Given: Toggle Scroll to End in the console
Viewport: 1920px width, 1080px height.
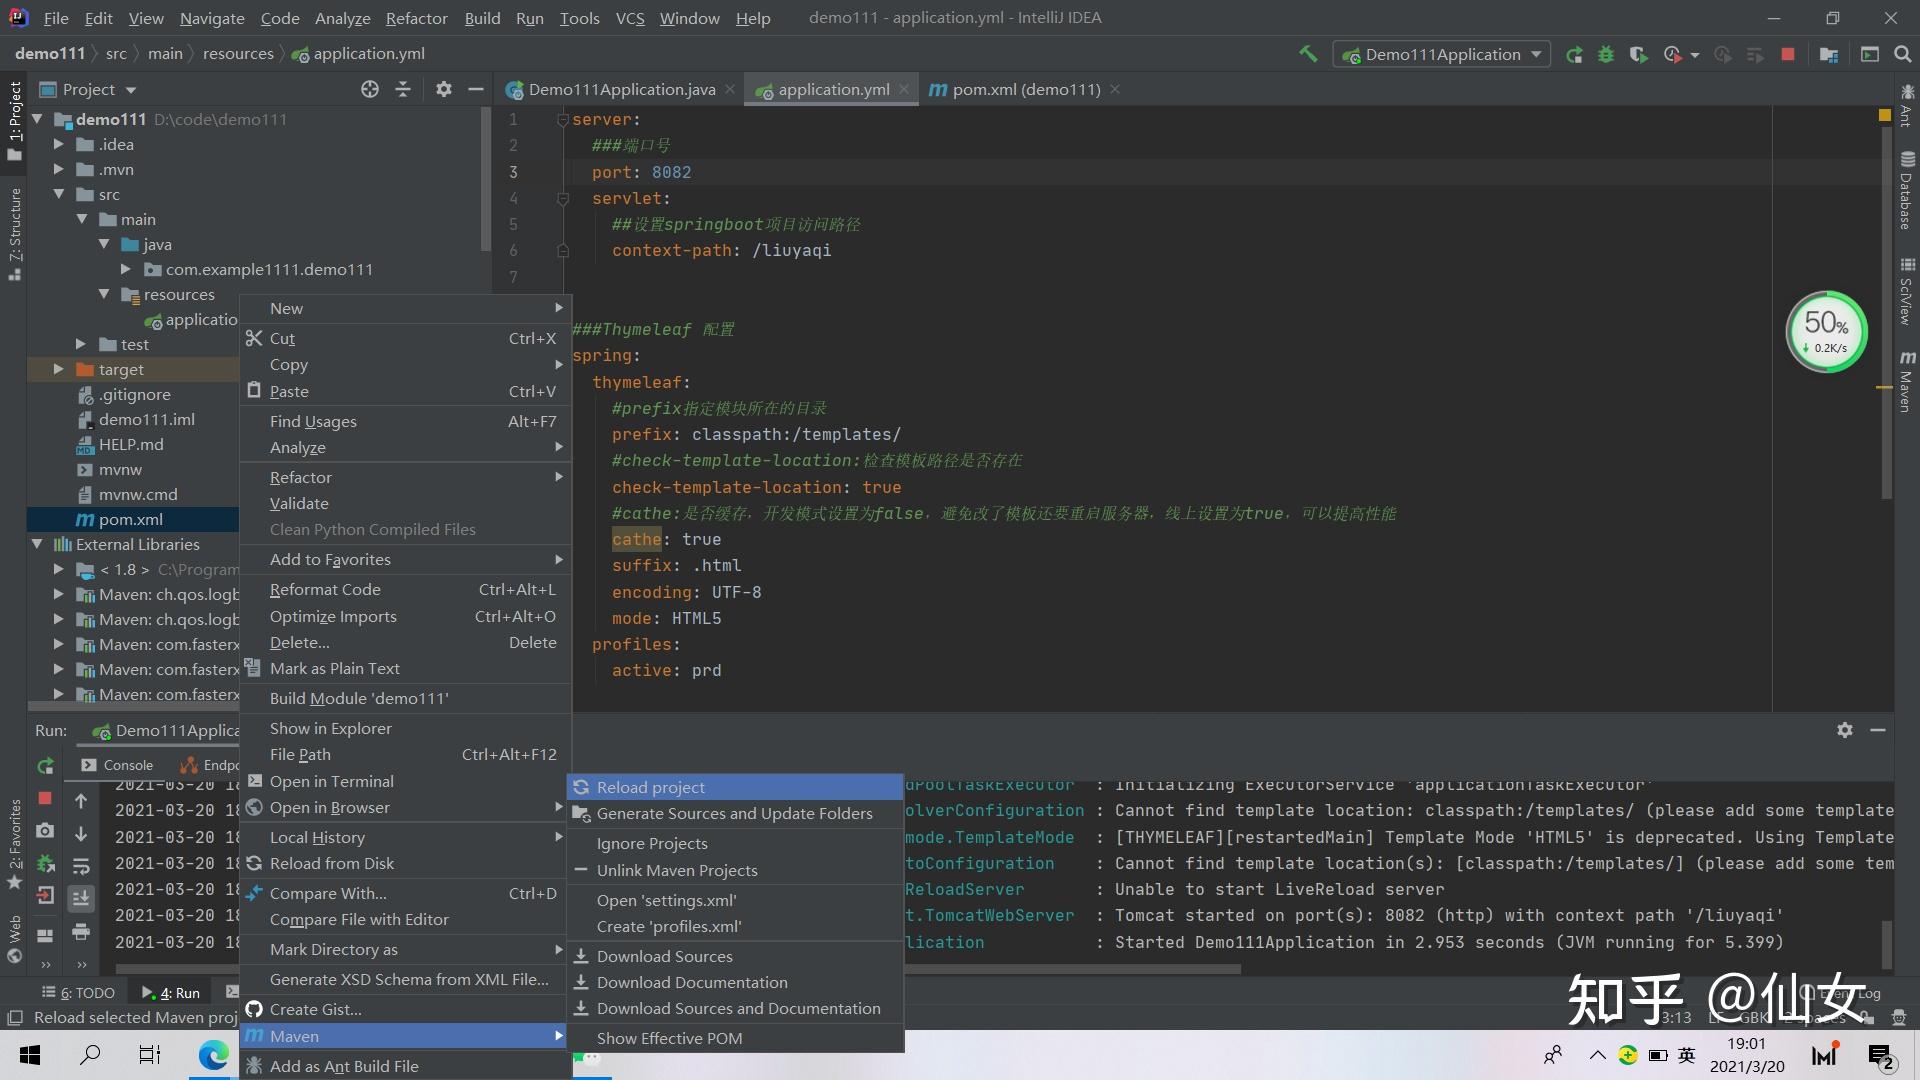Looking at the screenshot, I should tap(81, 899).
